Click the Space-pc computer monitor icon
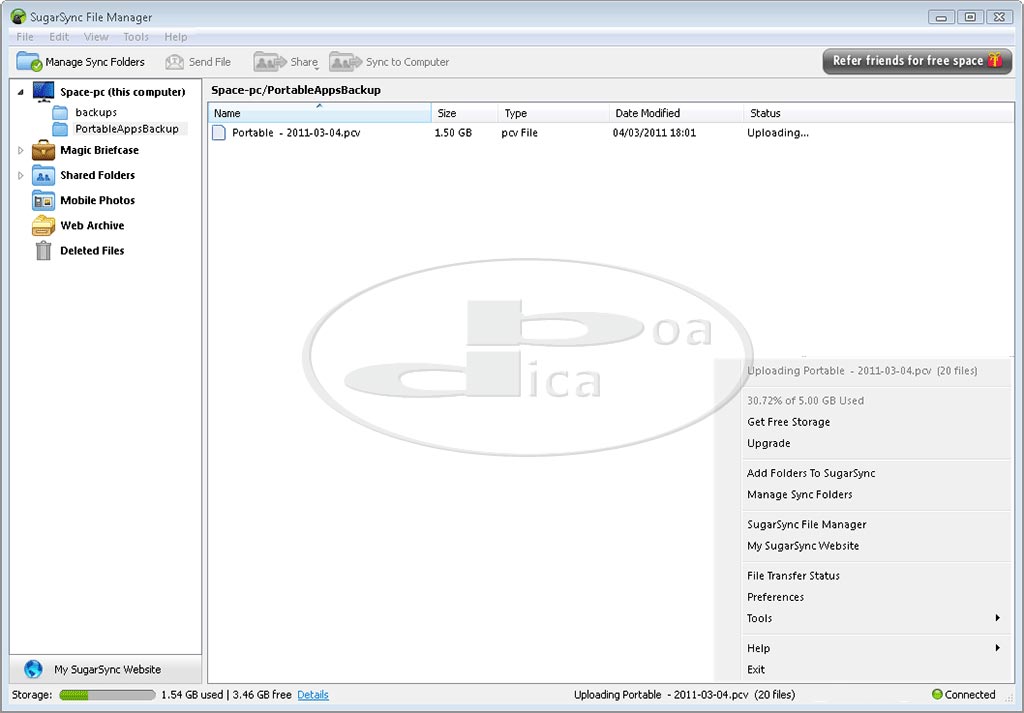Screen dimensions: 1024x713 tap(43, 91)
